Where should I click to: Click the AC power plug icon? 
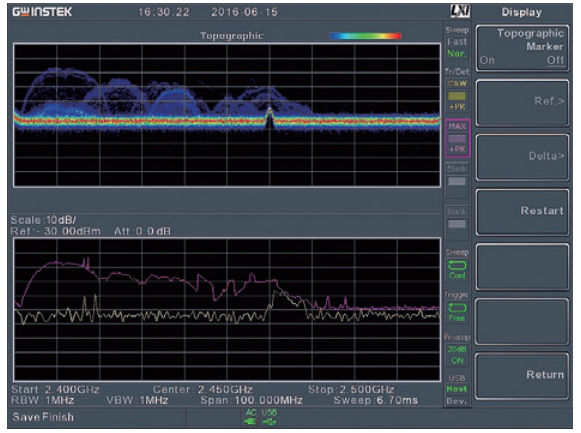(x=251, y=421)
